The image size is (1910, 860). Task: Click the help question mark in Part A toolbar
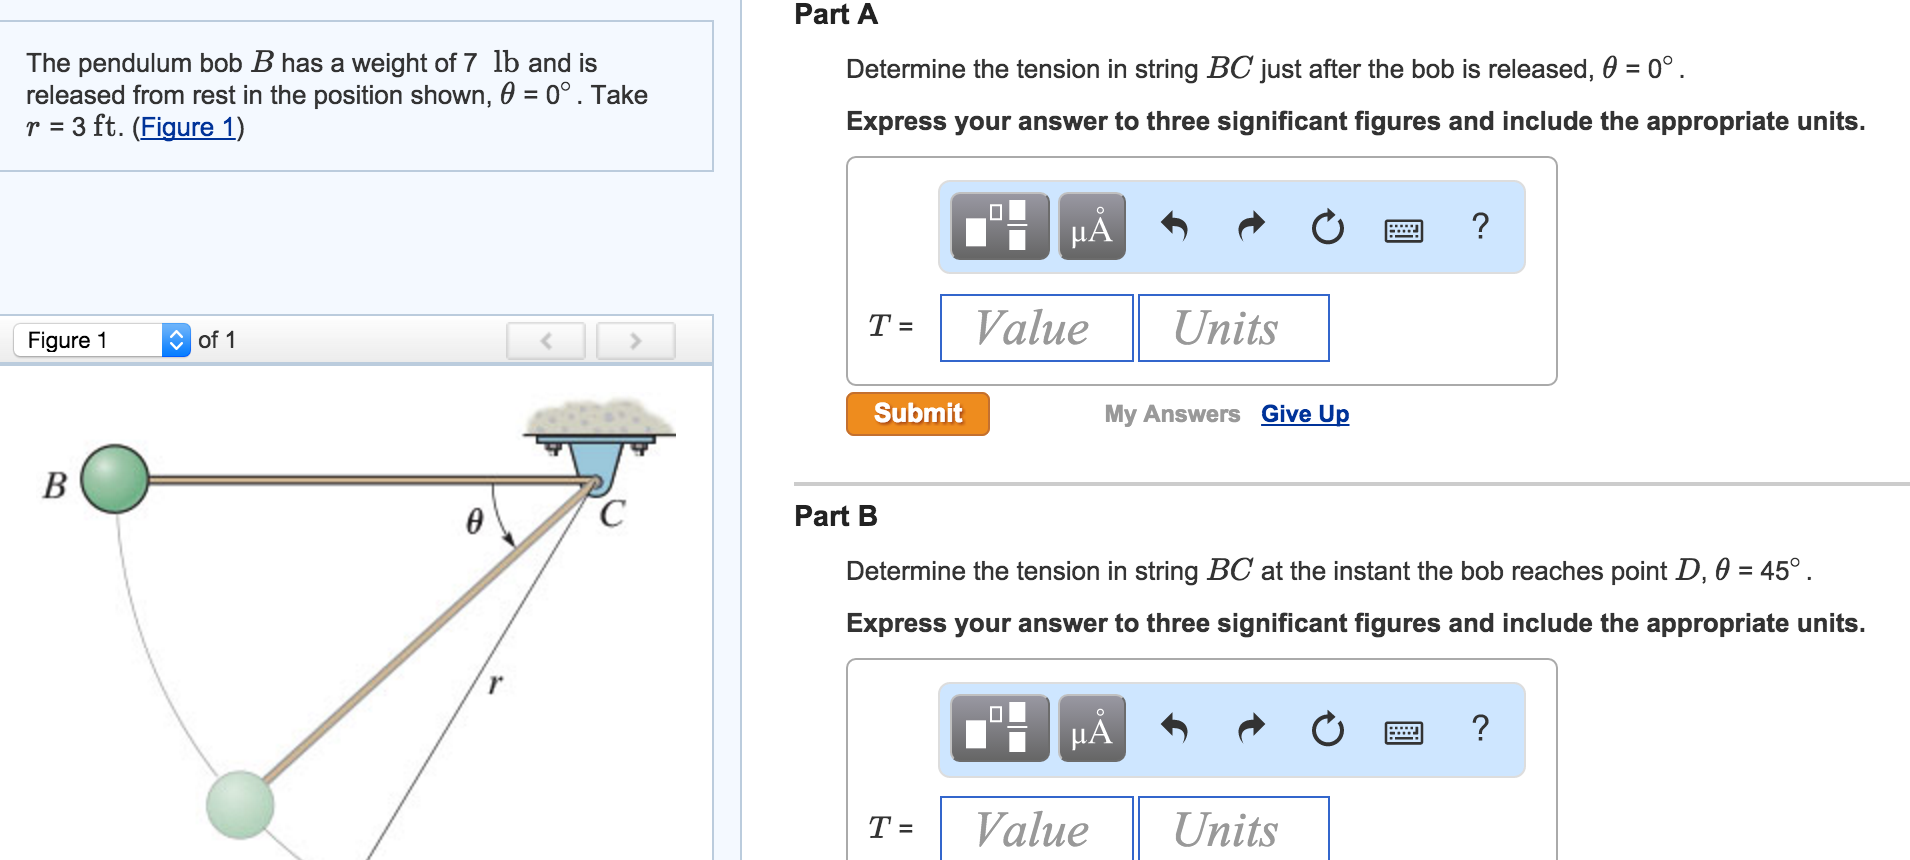pyautogui.click(x=1478, y=226)
